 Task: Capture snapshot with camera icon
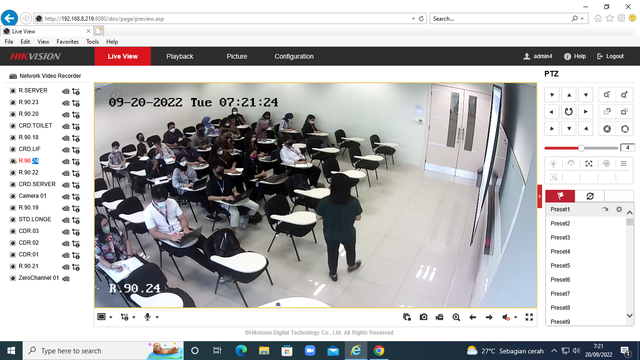coord(423,317)
